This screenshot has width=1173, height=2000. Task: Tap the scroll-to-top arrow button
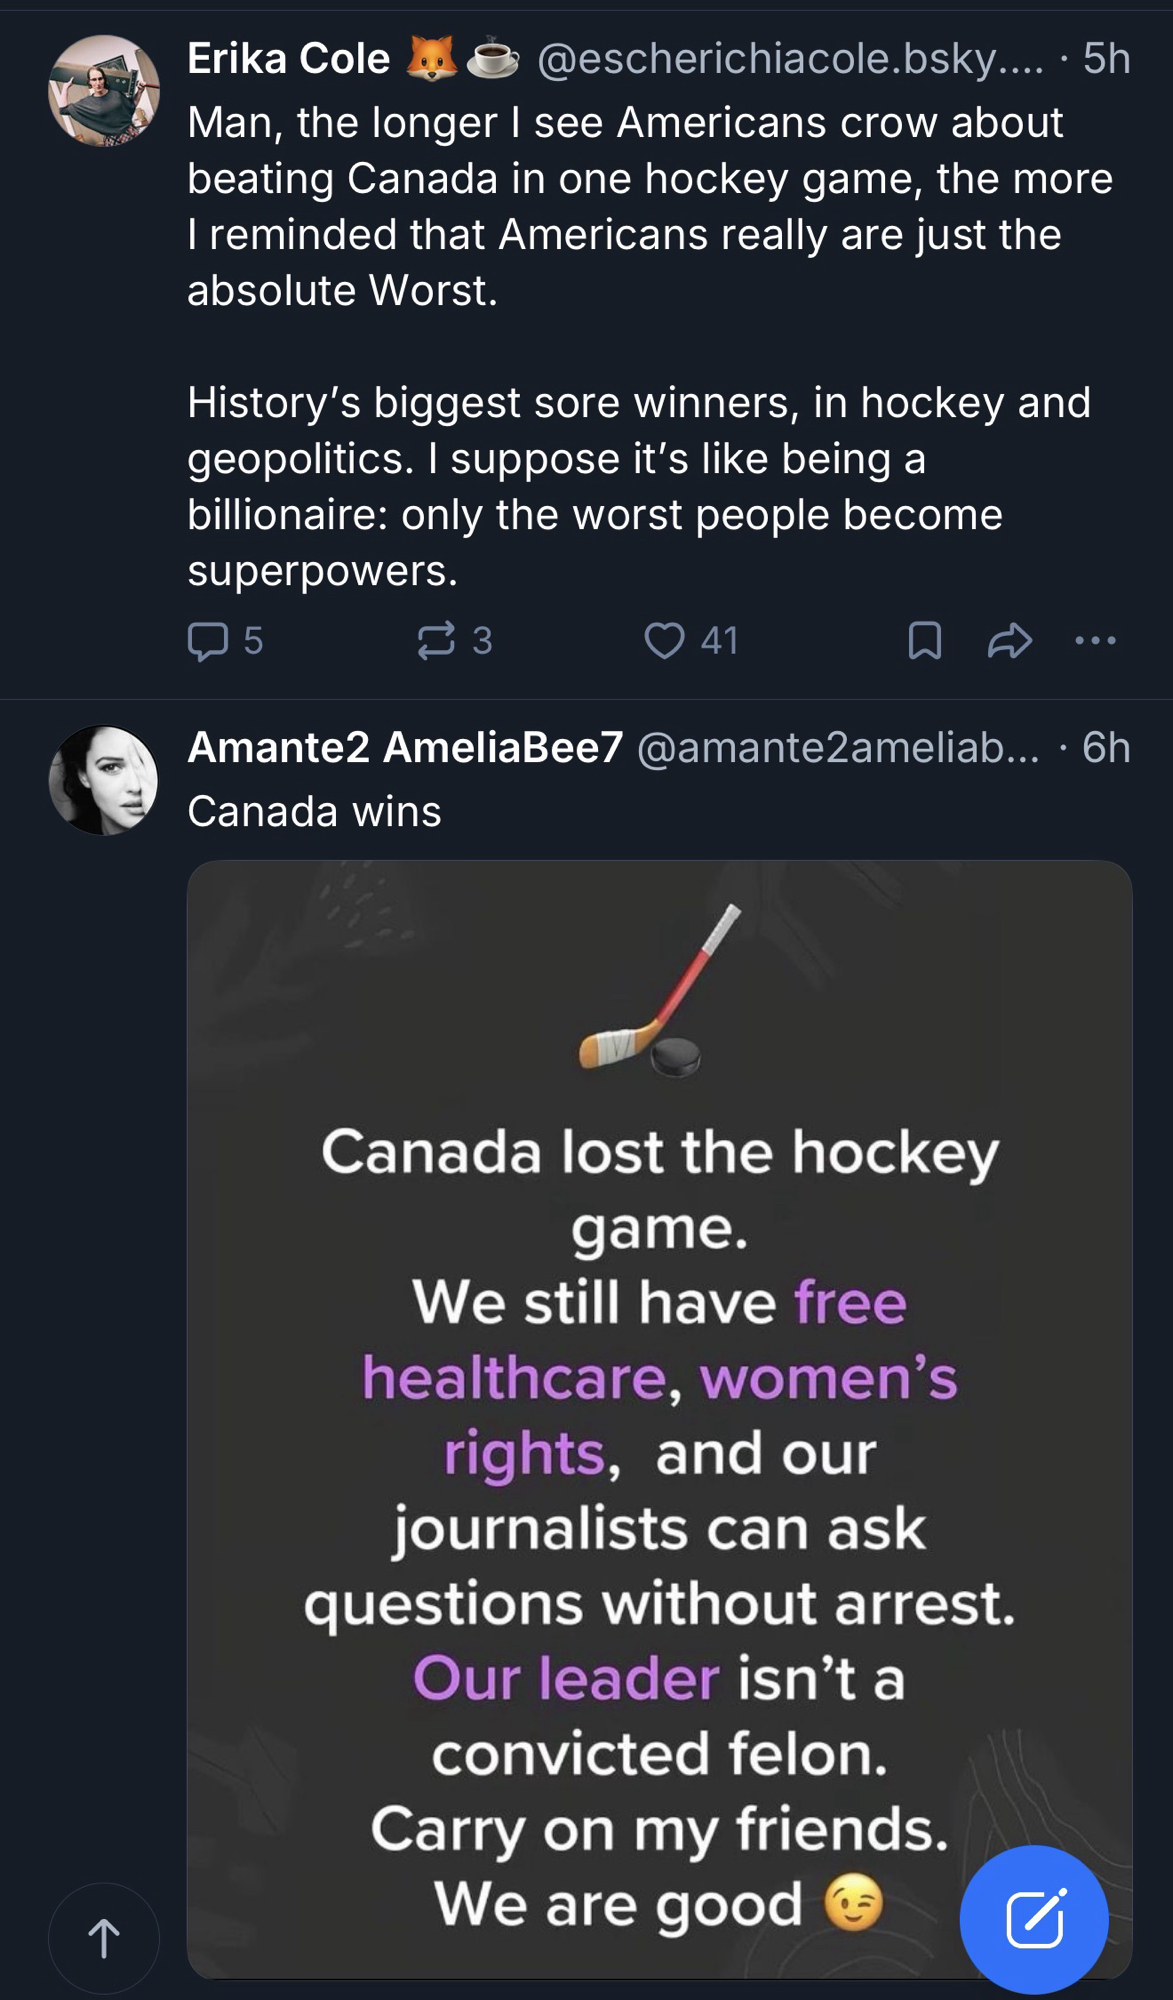click(x=104, y=1938)
